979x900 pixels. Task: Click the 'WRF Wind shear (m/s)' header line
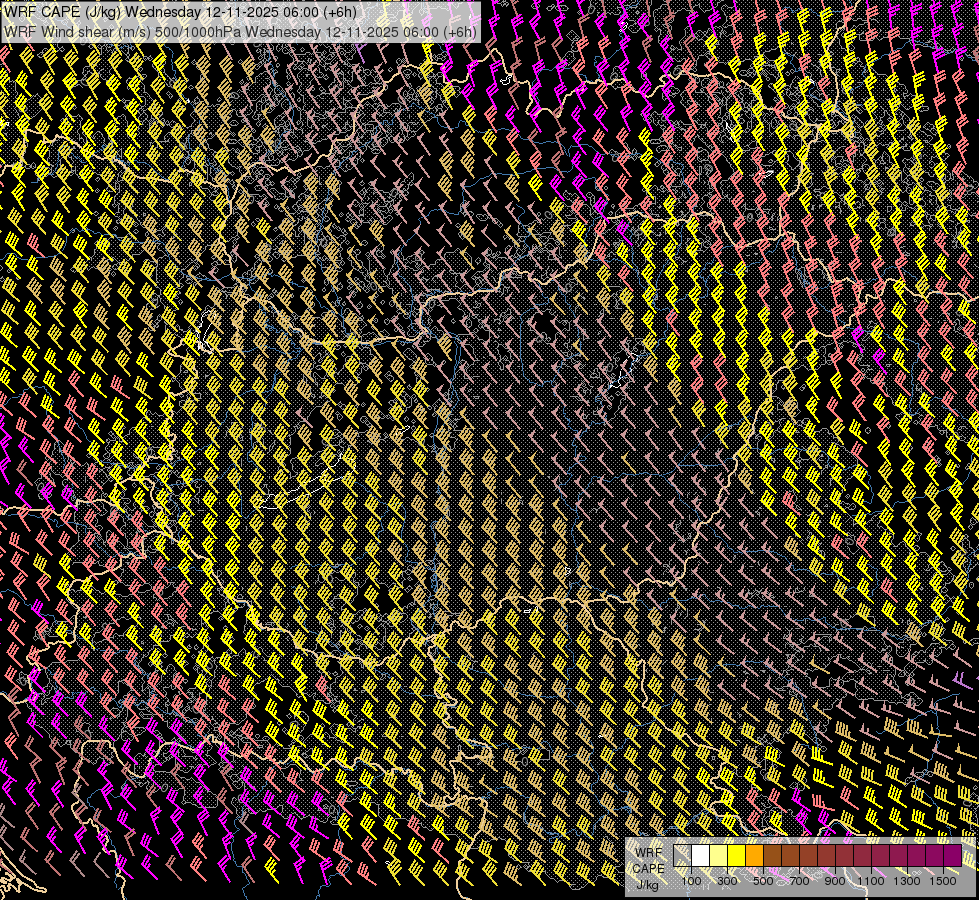[x=240, y=32]
